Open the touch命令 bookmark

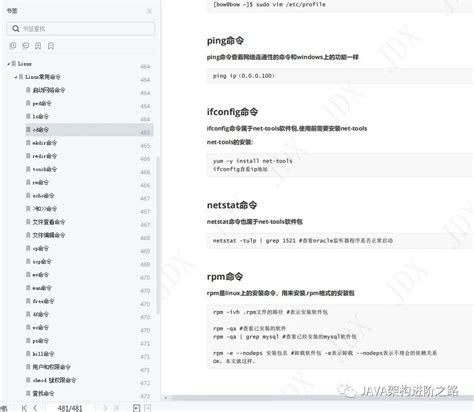point(44,169)
